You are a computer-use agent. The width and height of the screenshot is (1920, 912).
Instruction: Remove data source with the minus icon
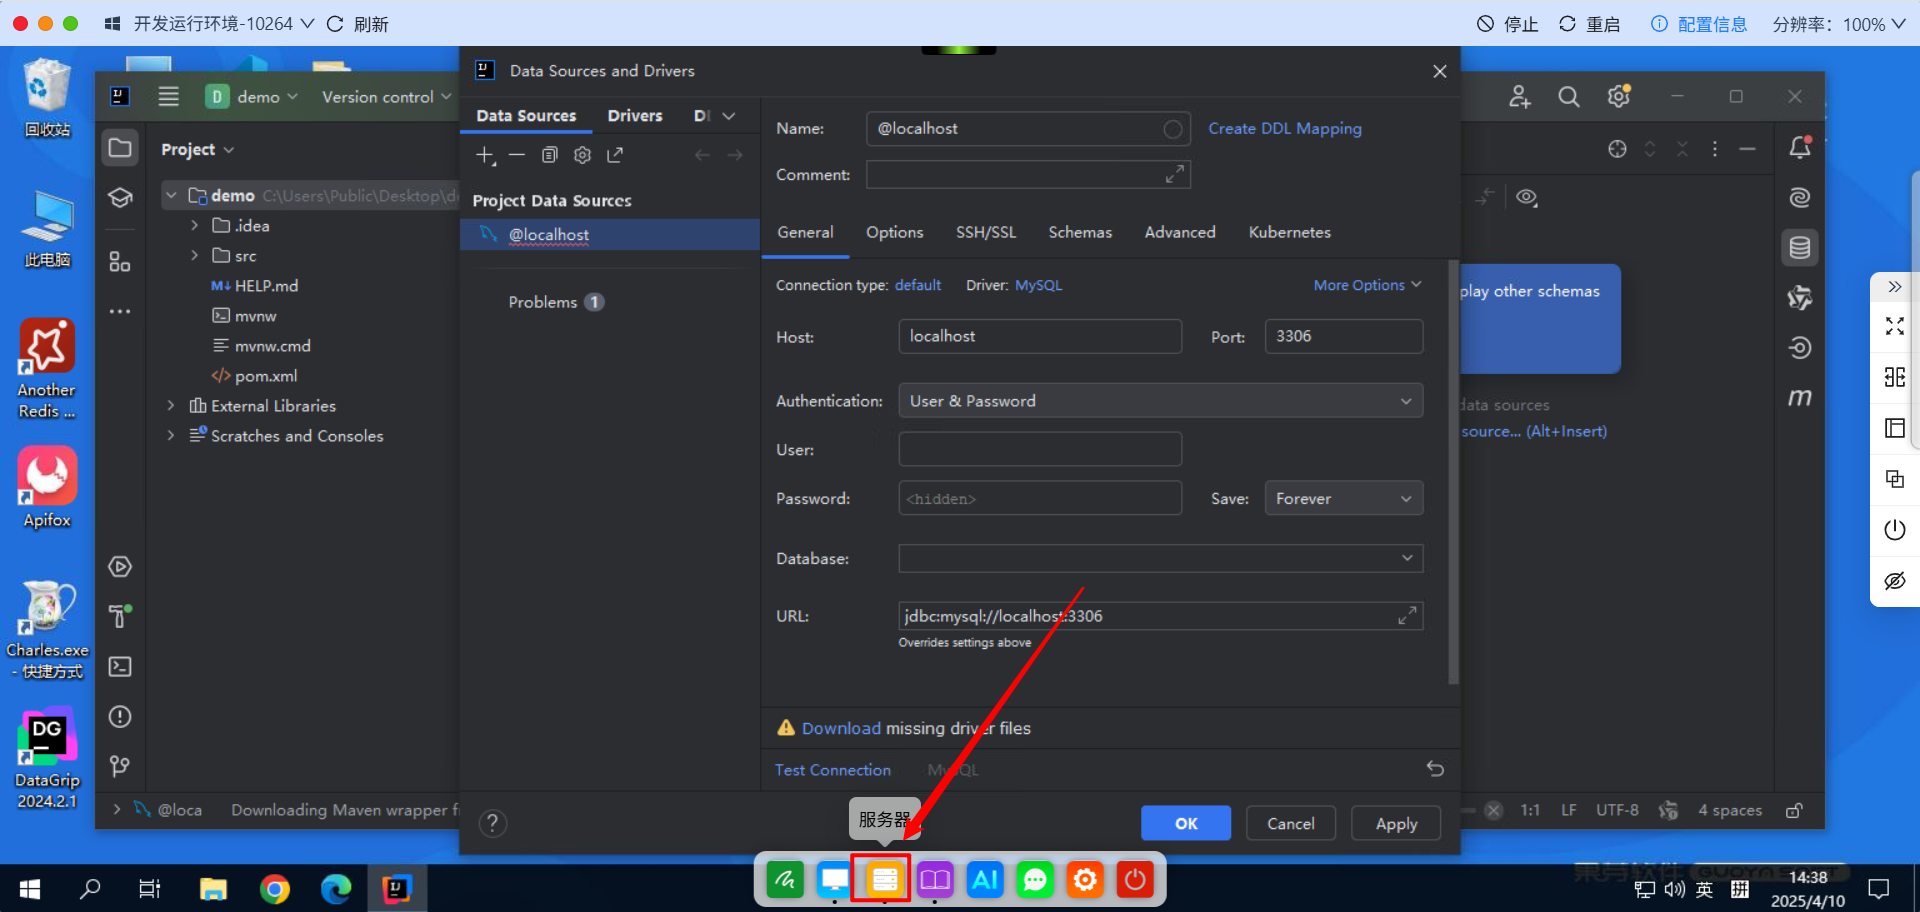click(517, 155)
